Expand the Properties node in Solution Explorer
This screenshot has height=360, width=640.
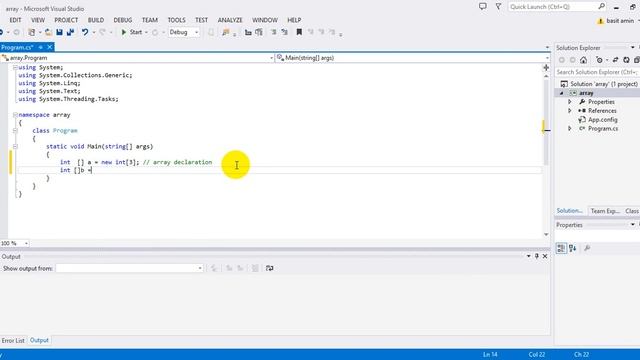click(570, 102)
